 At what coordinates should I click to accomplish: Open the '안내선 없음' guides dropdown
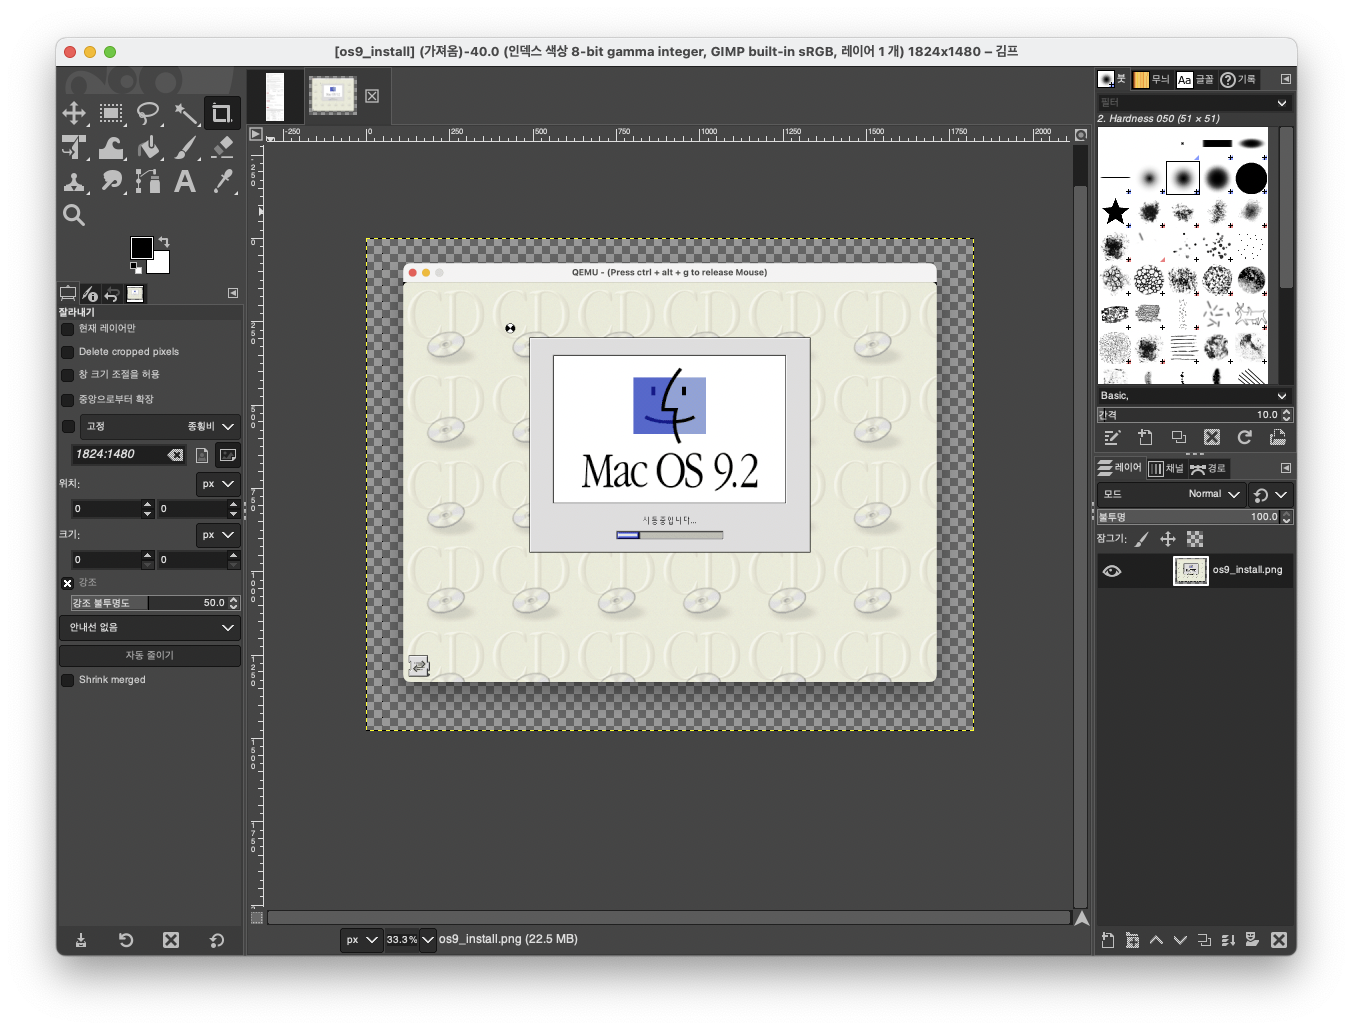tap(150, 628)
